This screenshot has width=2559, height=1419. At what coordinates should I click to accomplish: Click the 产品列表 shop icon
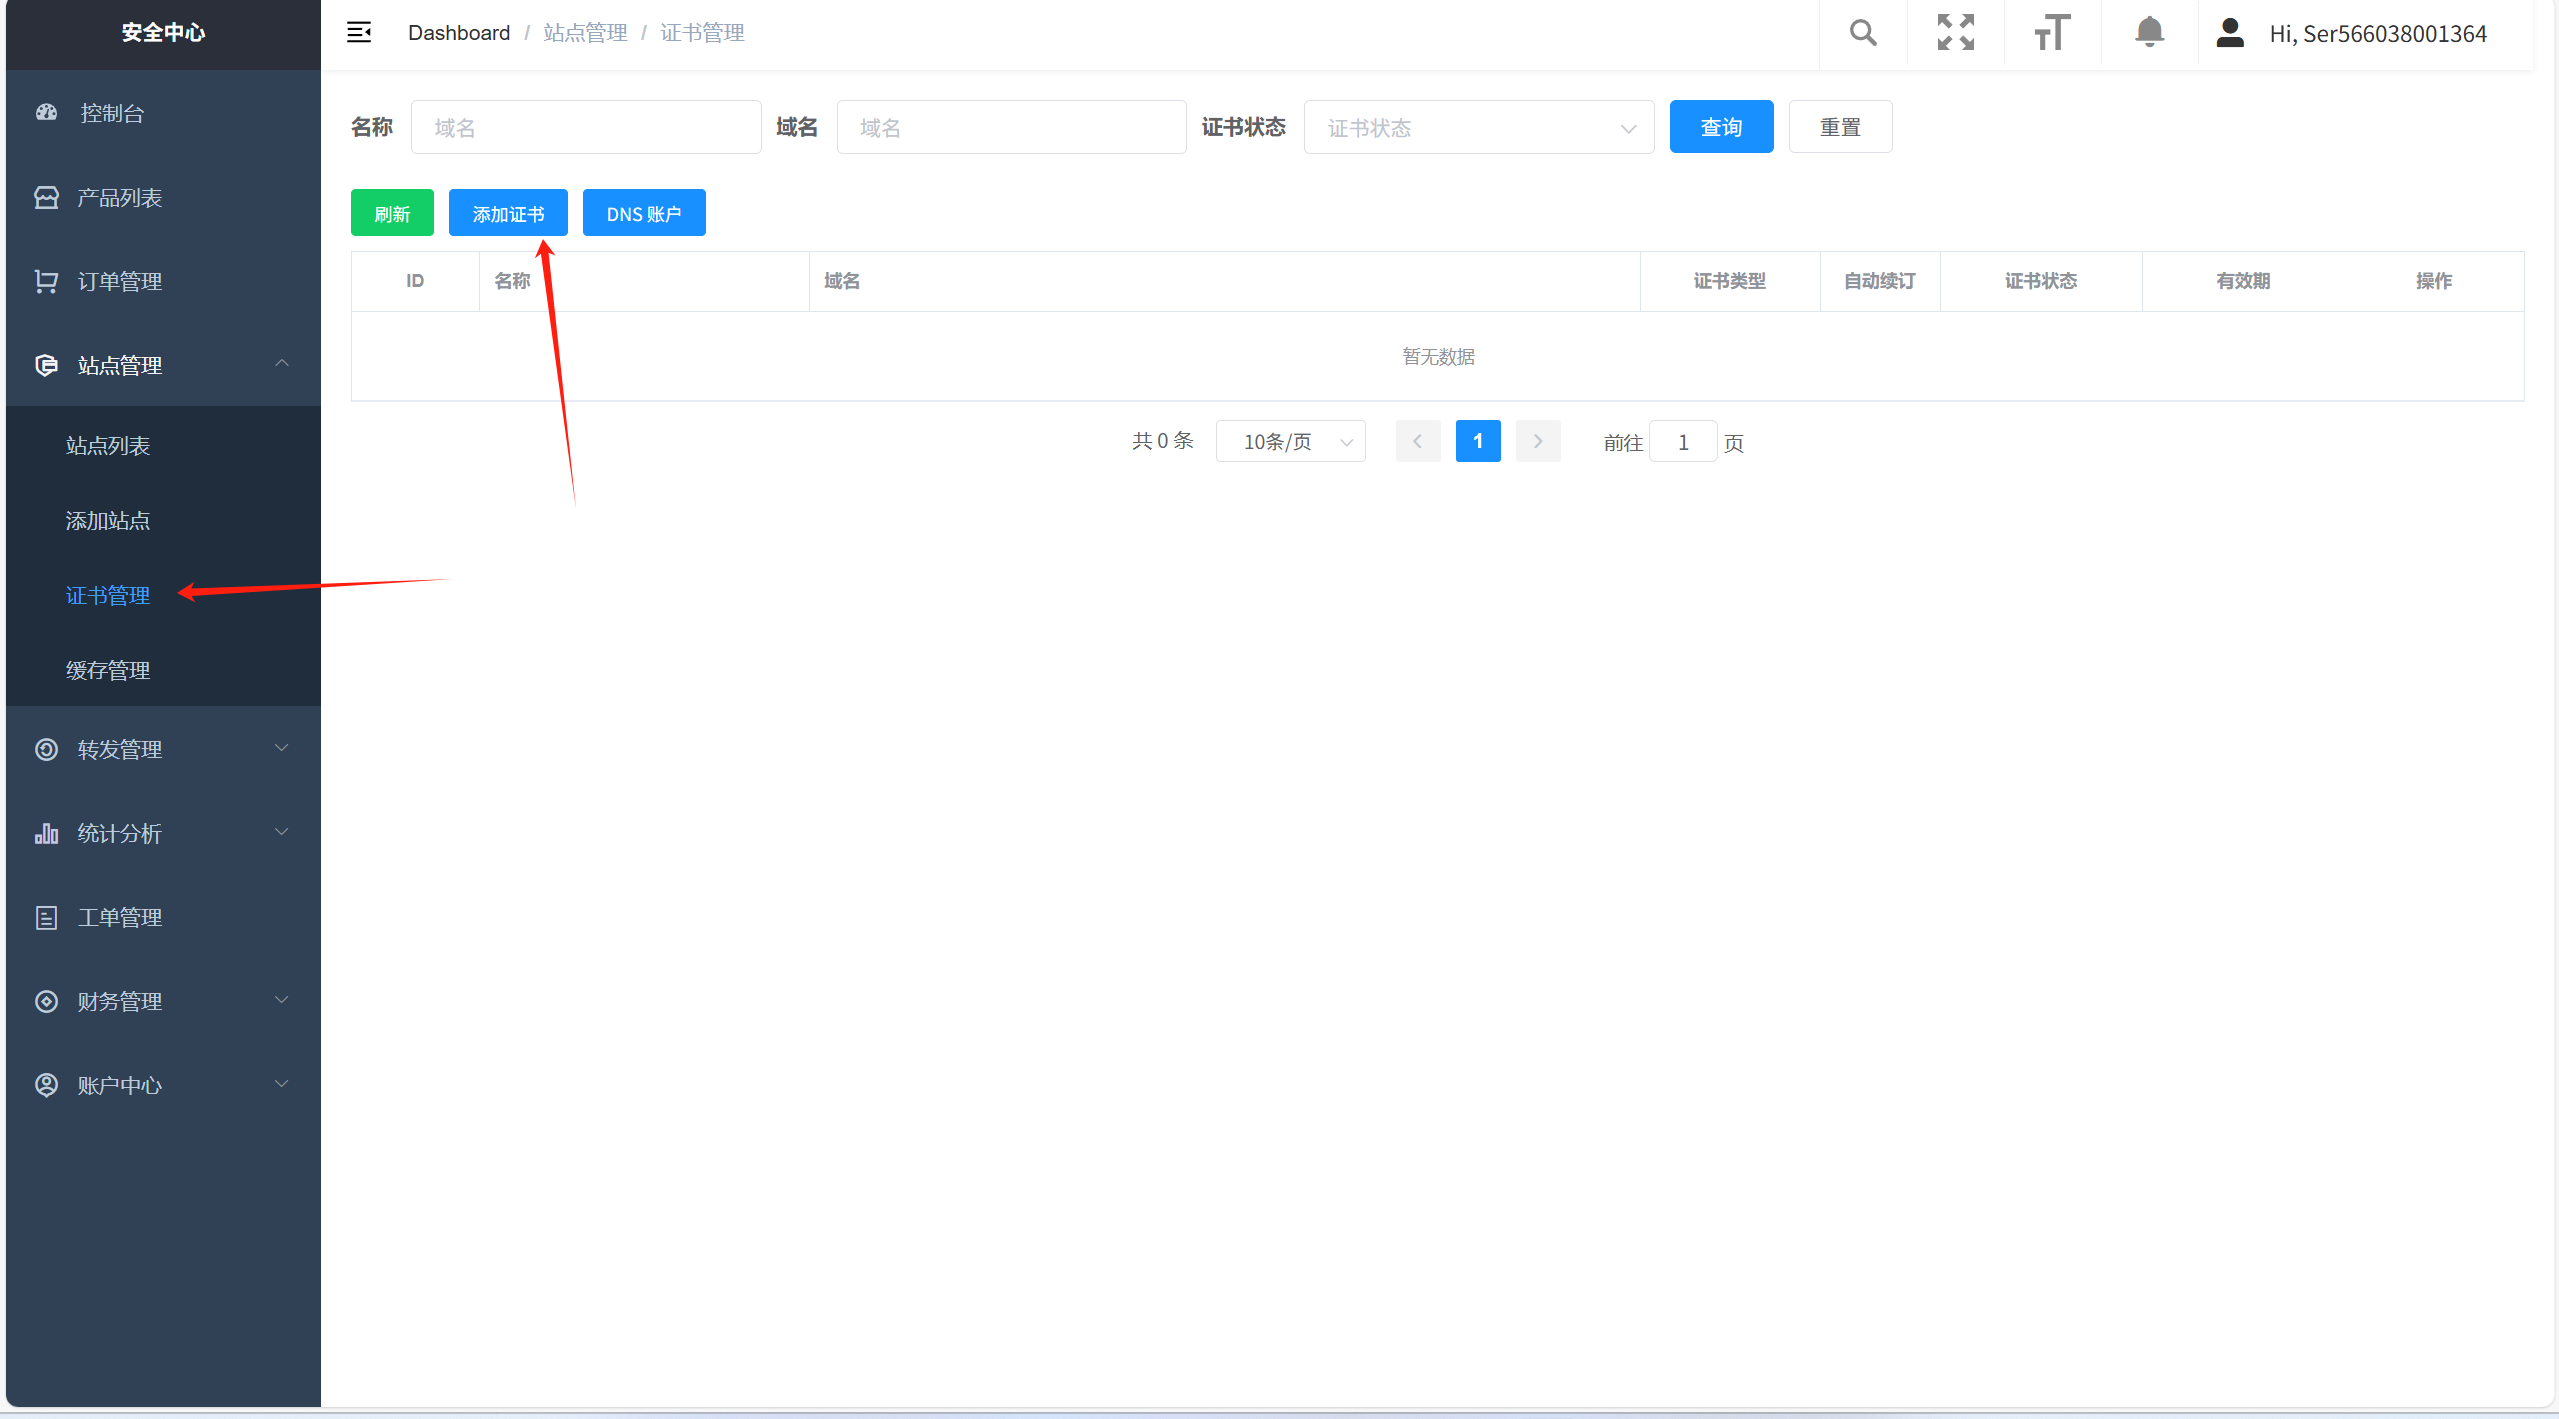tap(46, 197)
